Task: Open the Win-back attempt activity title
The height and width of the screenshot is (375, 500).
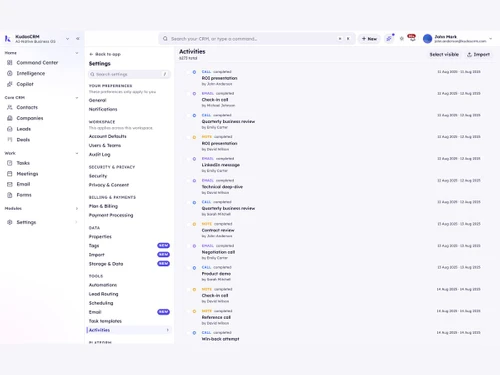Action: point(220,339)
